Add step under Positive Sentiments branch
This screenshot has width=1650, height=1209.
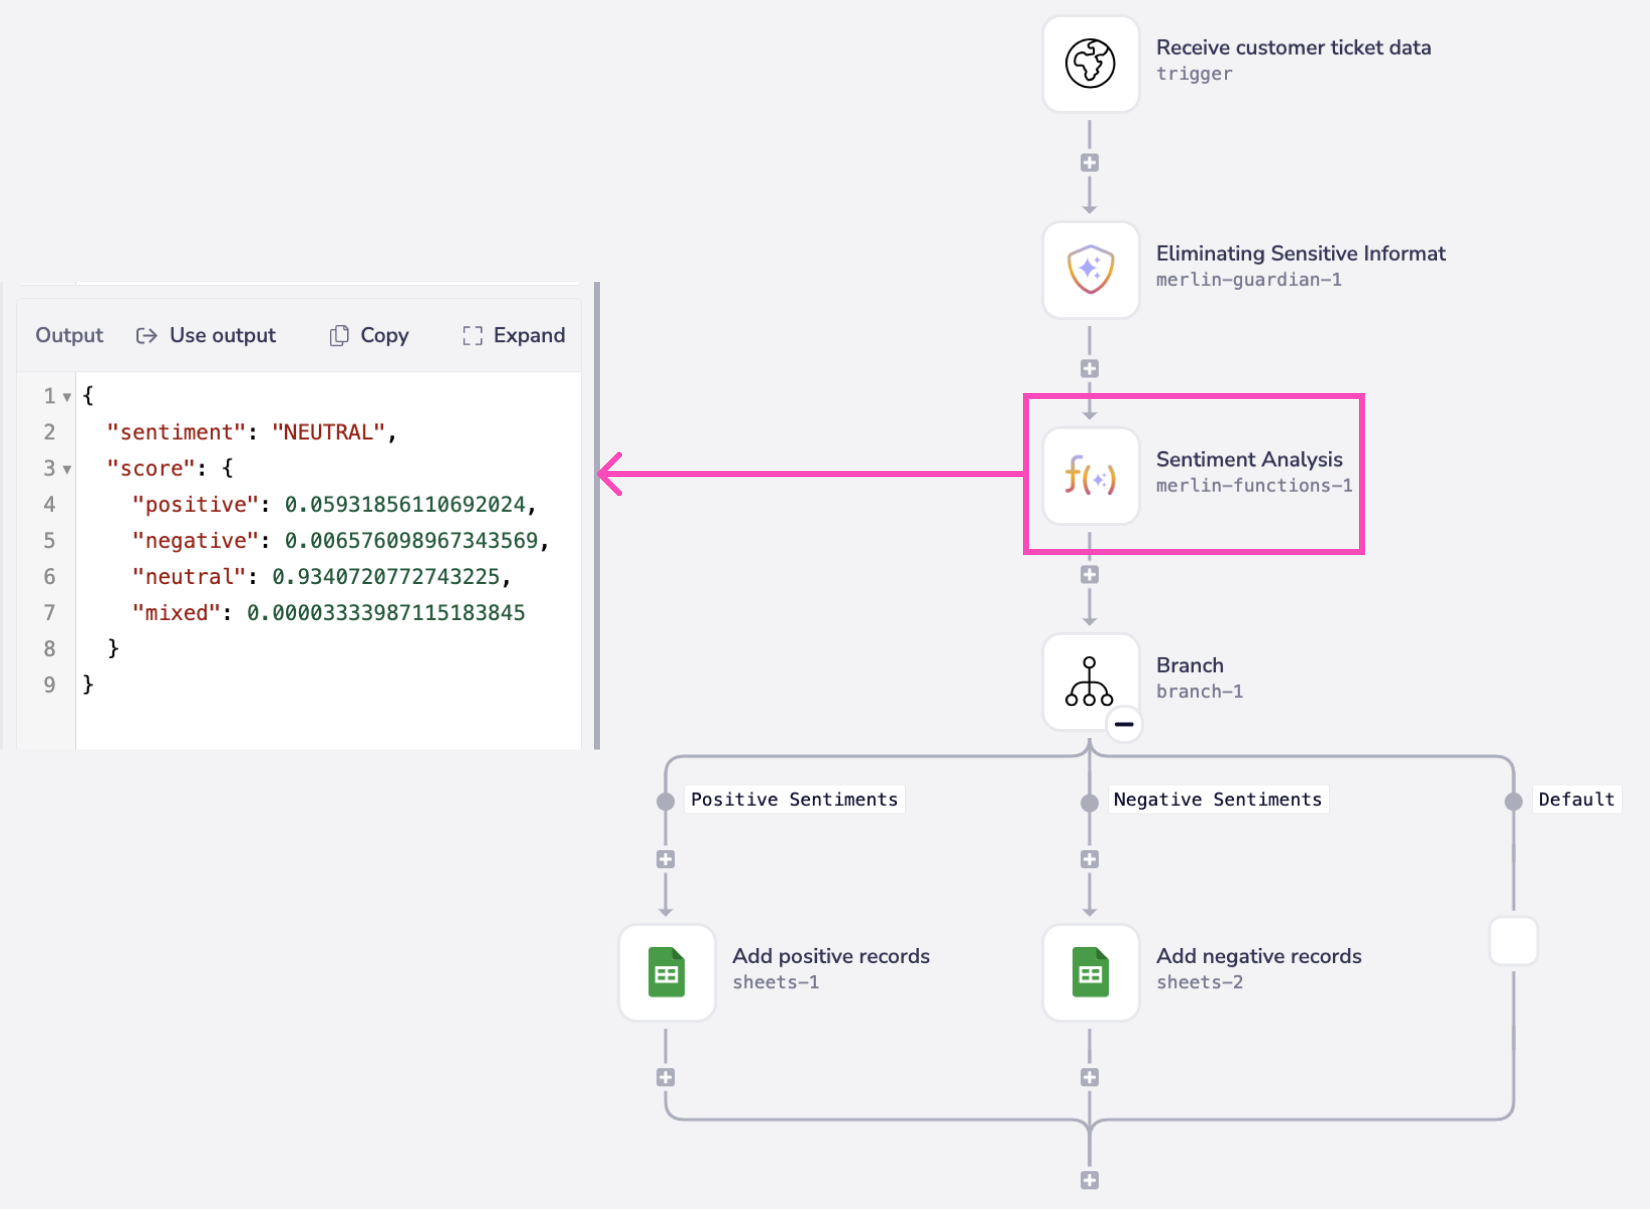tap(666, 859)
